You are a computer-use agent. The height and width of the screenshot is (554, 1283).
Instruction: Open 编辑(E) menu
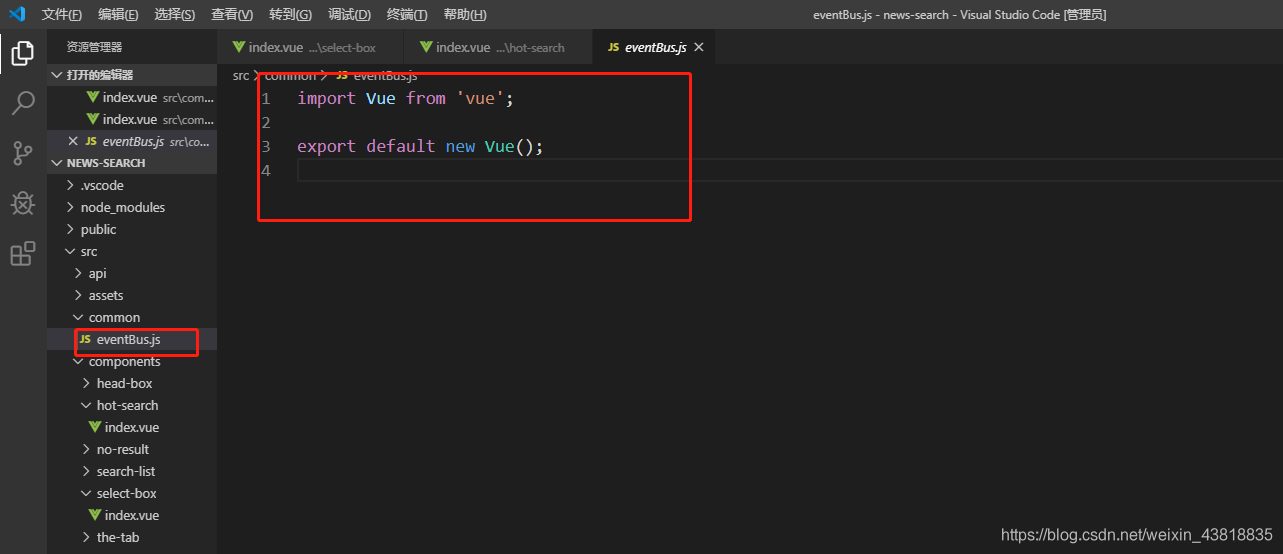point(119,15)
